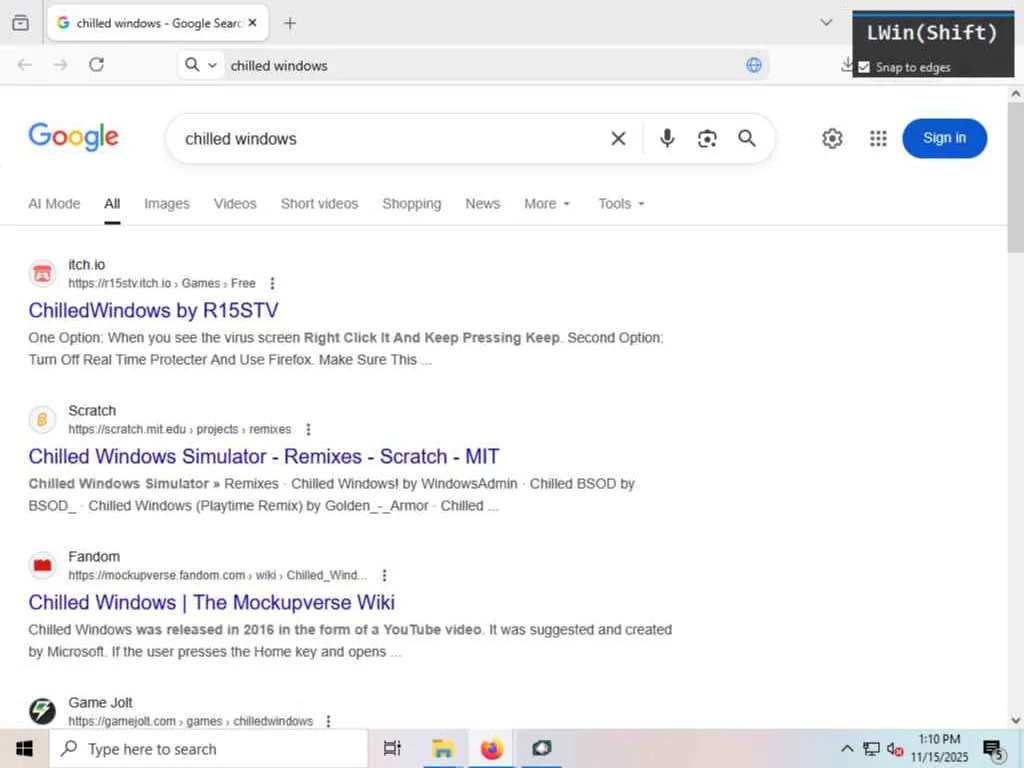Open more options for Game Jolt result
Screen dimensions: 1024x768
[328, 721]
